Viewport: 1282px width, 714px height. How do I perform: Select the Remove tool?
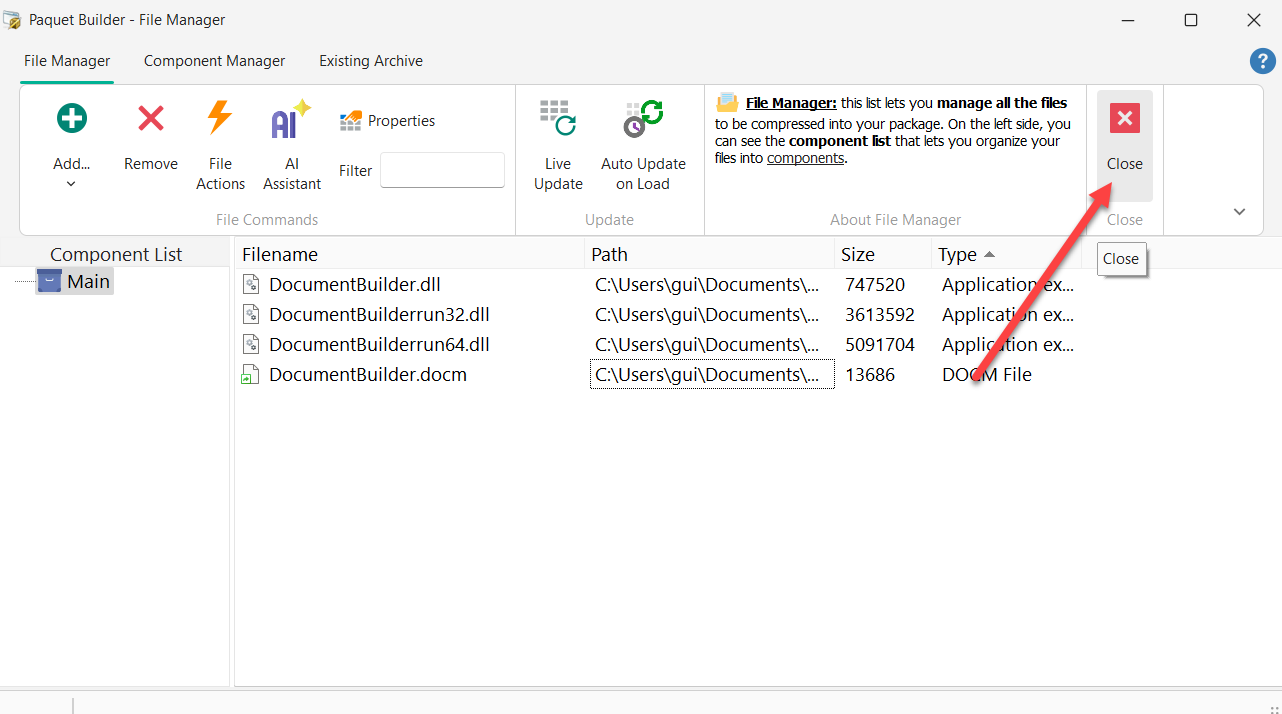150,140
